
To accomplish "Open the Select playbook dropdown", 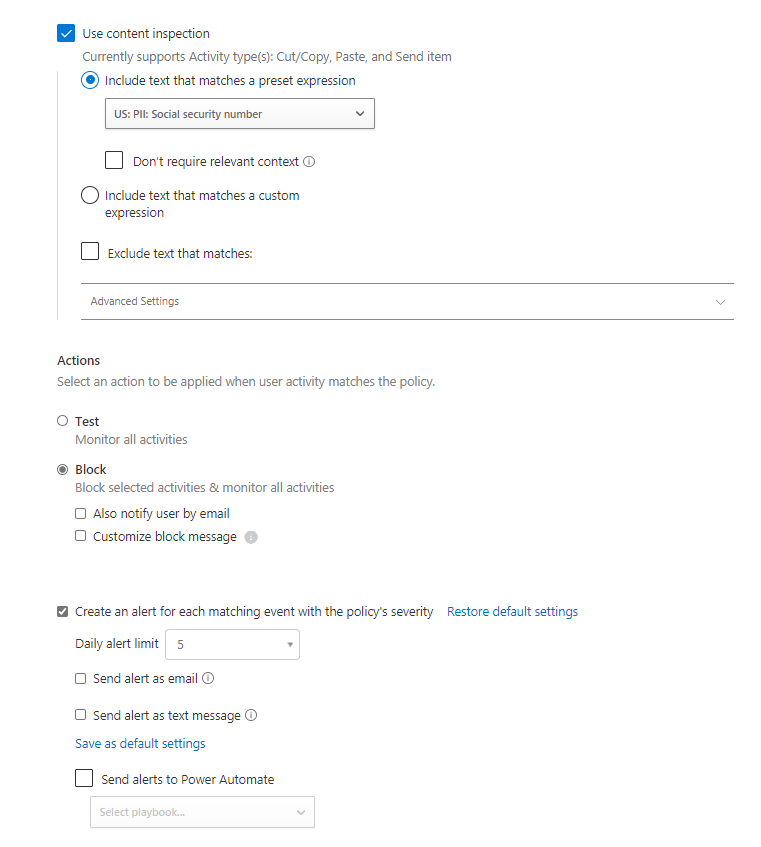I will pyautogui.click(x=203, y=812).
